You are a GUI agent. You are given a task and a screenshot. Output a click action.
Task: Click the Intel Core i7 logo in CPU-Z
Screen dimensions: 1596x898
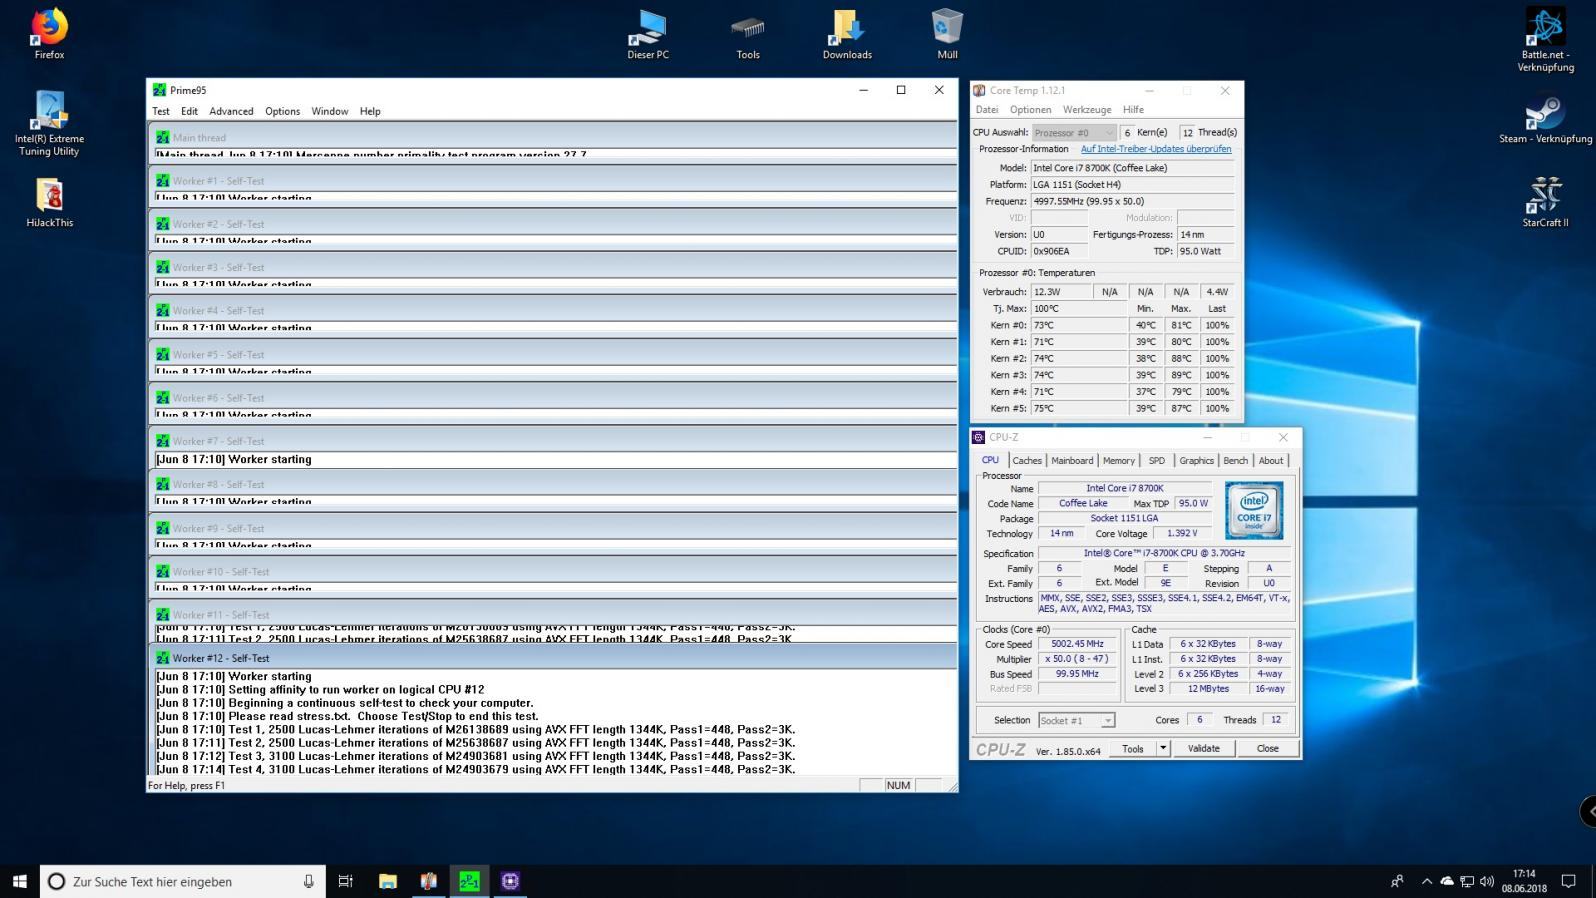1254,510
